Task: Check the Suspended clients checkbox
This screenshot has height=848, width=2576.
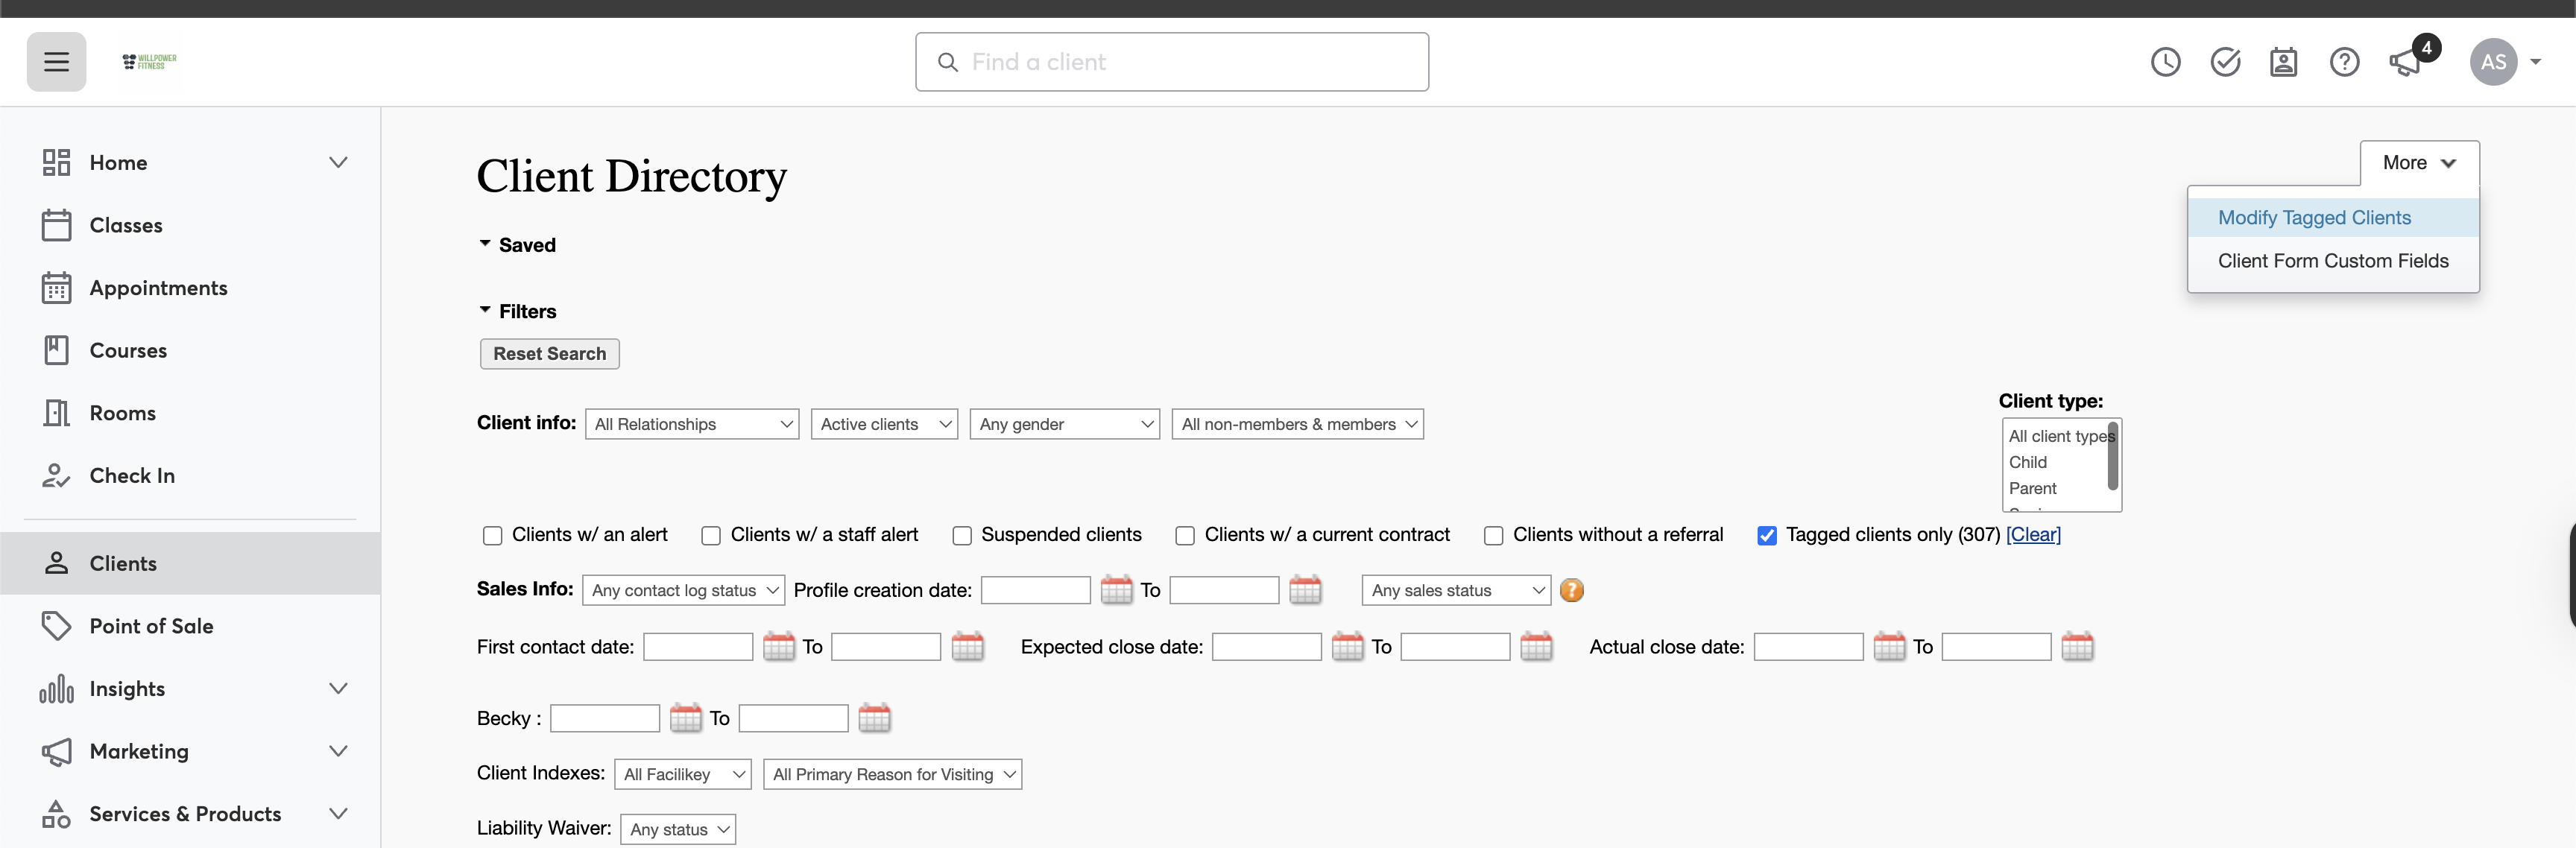Action: tap(962, 536)
